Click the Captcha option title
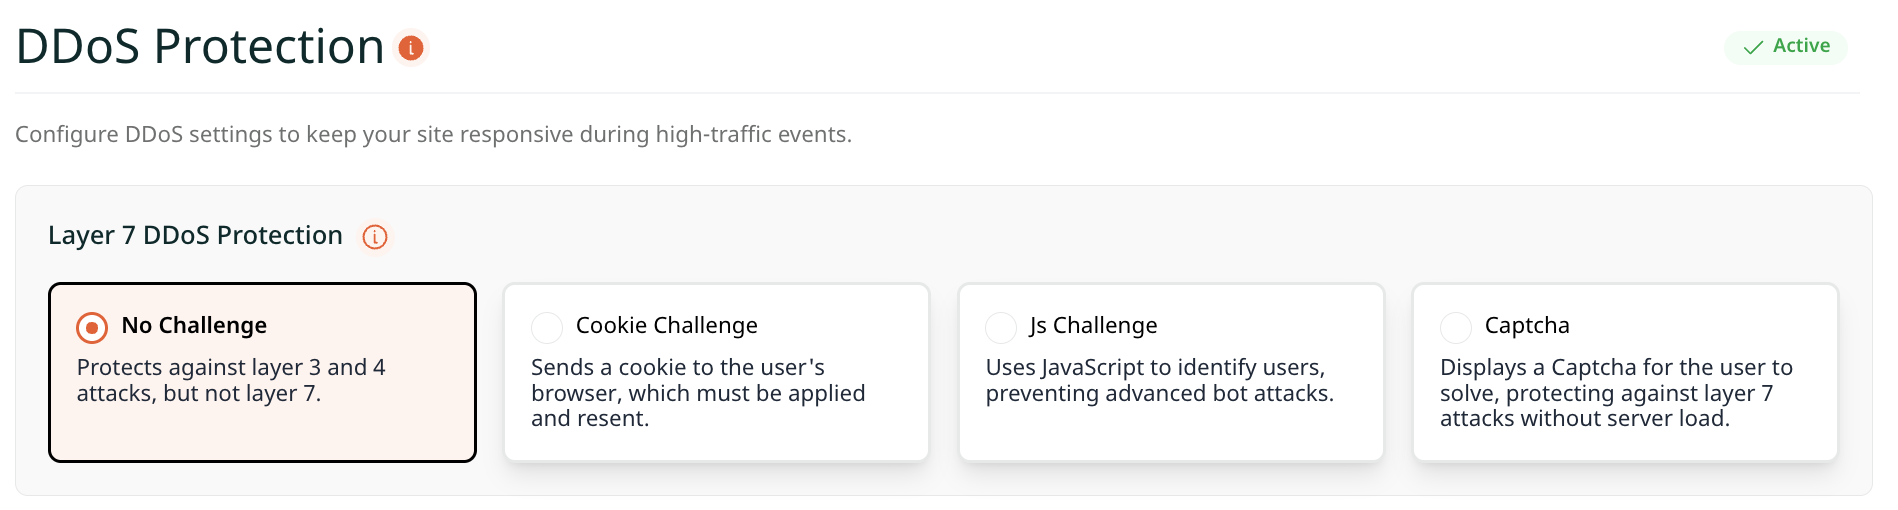 tap(1527, 326)
